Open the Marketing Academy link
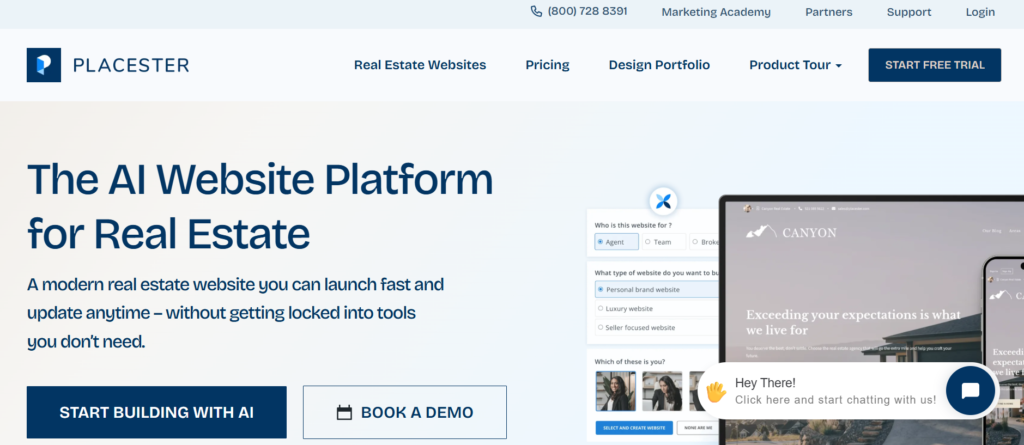The image size is (1024, 445). point(716,12)
